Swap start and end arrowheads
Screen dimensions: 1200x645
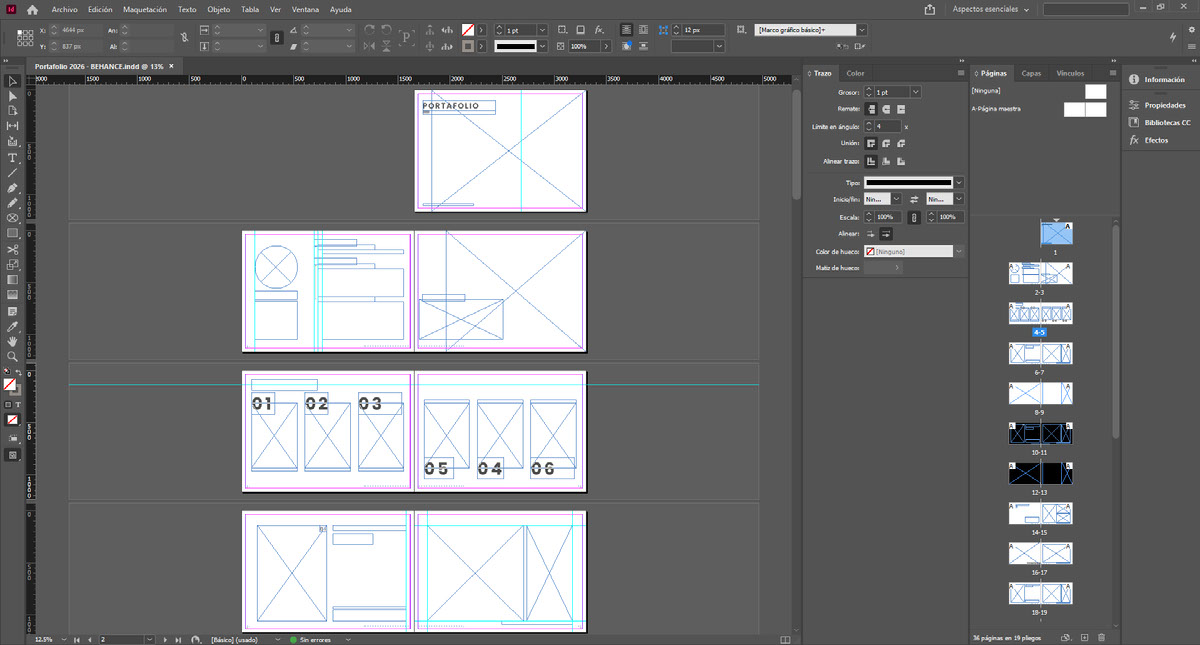[x=913, y=199]
